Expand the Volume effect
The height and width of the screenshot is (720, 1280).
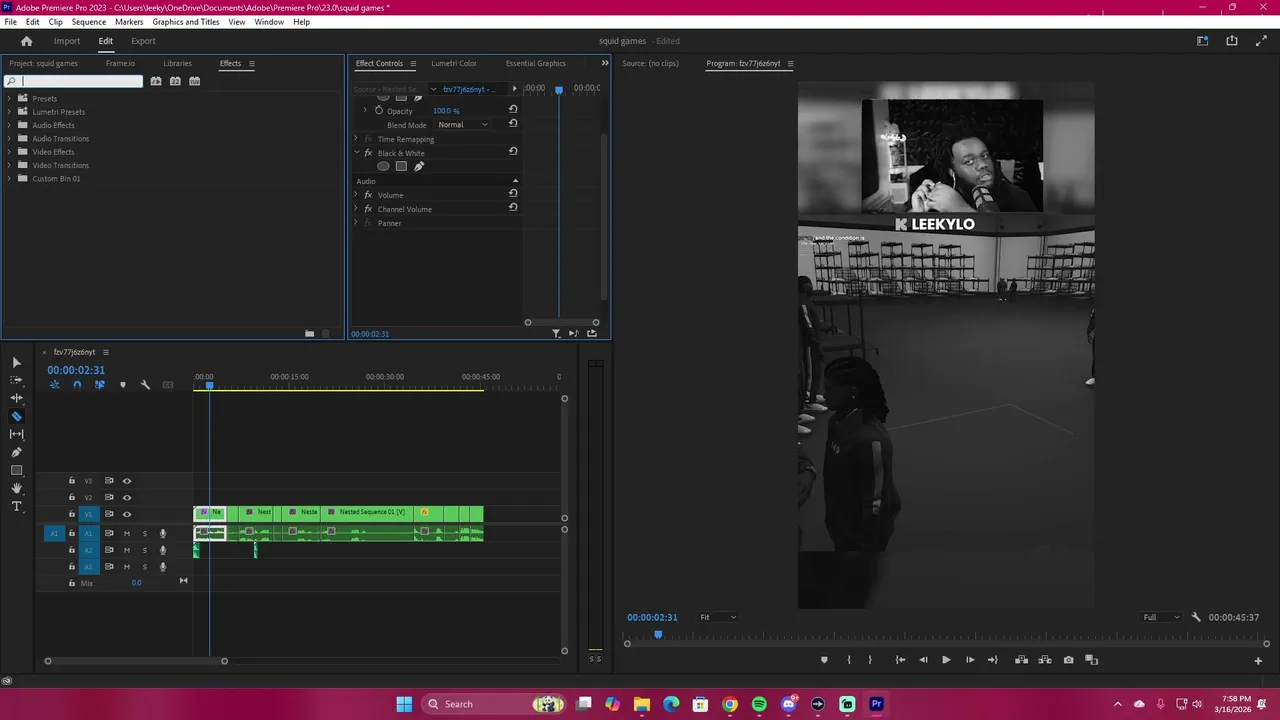[357, 195]
